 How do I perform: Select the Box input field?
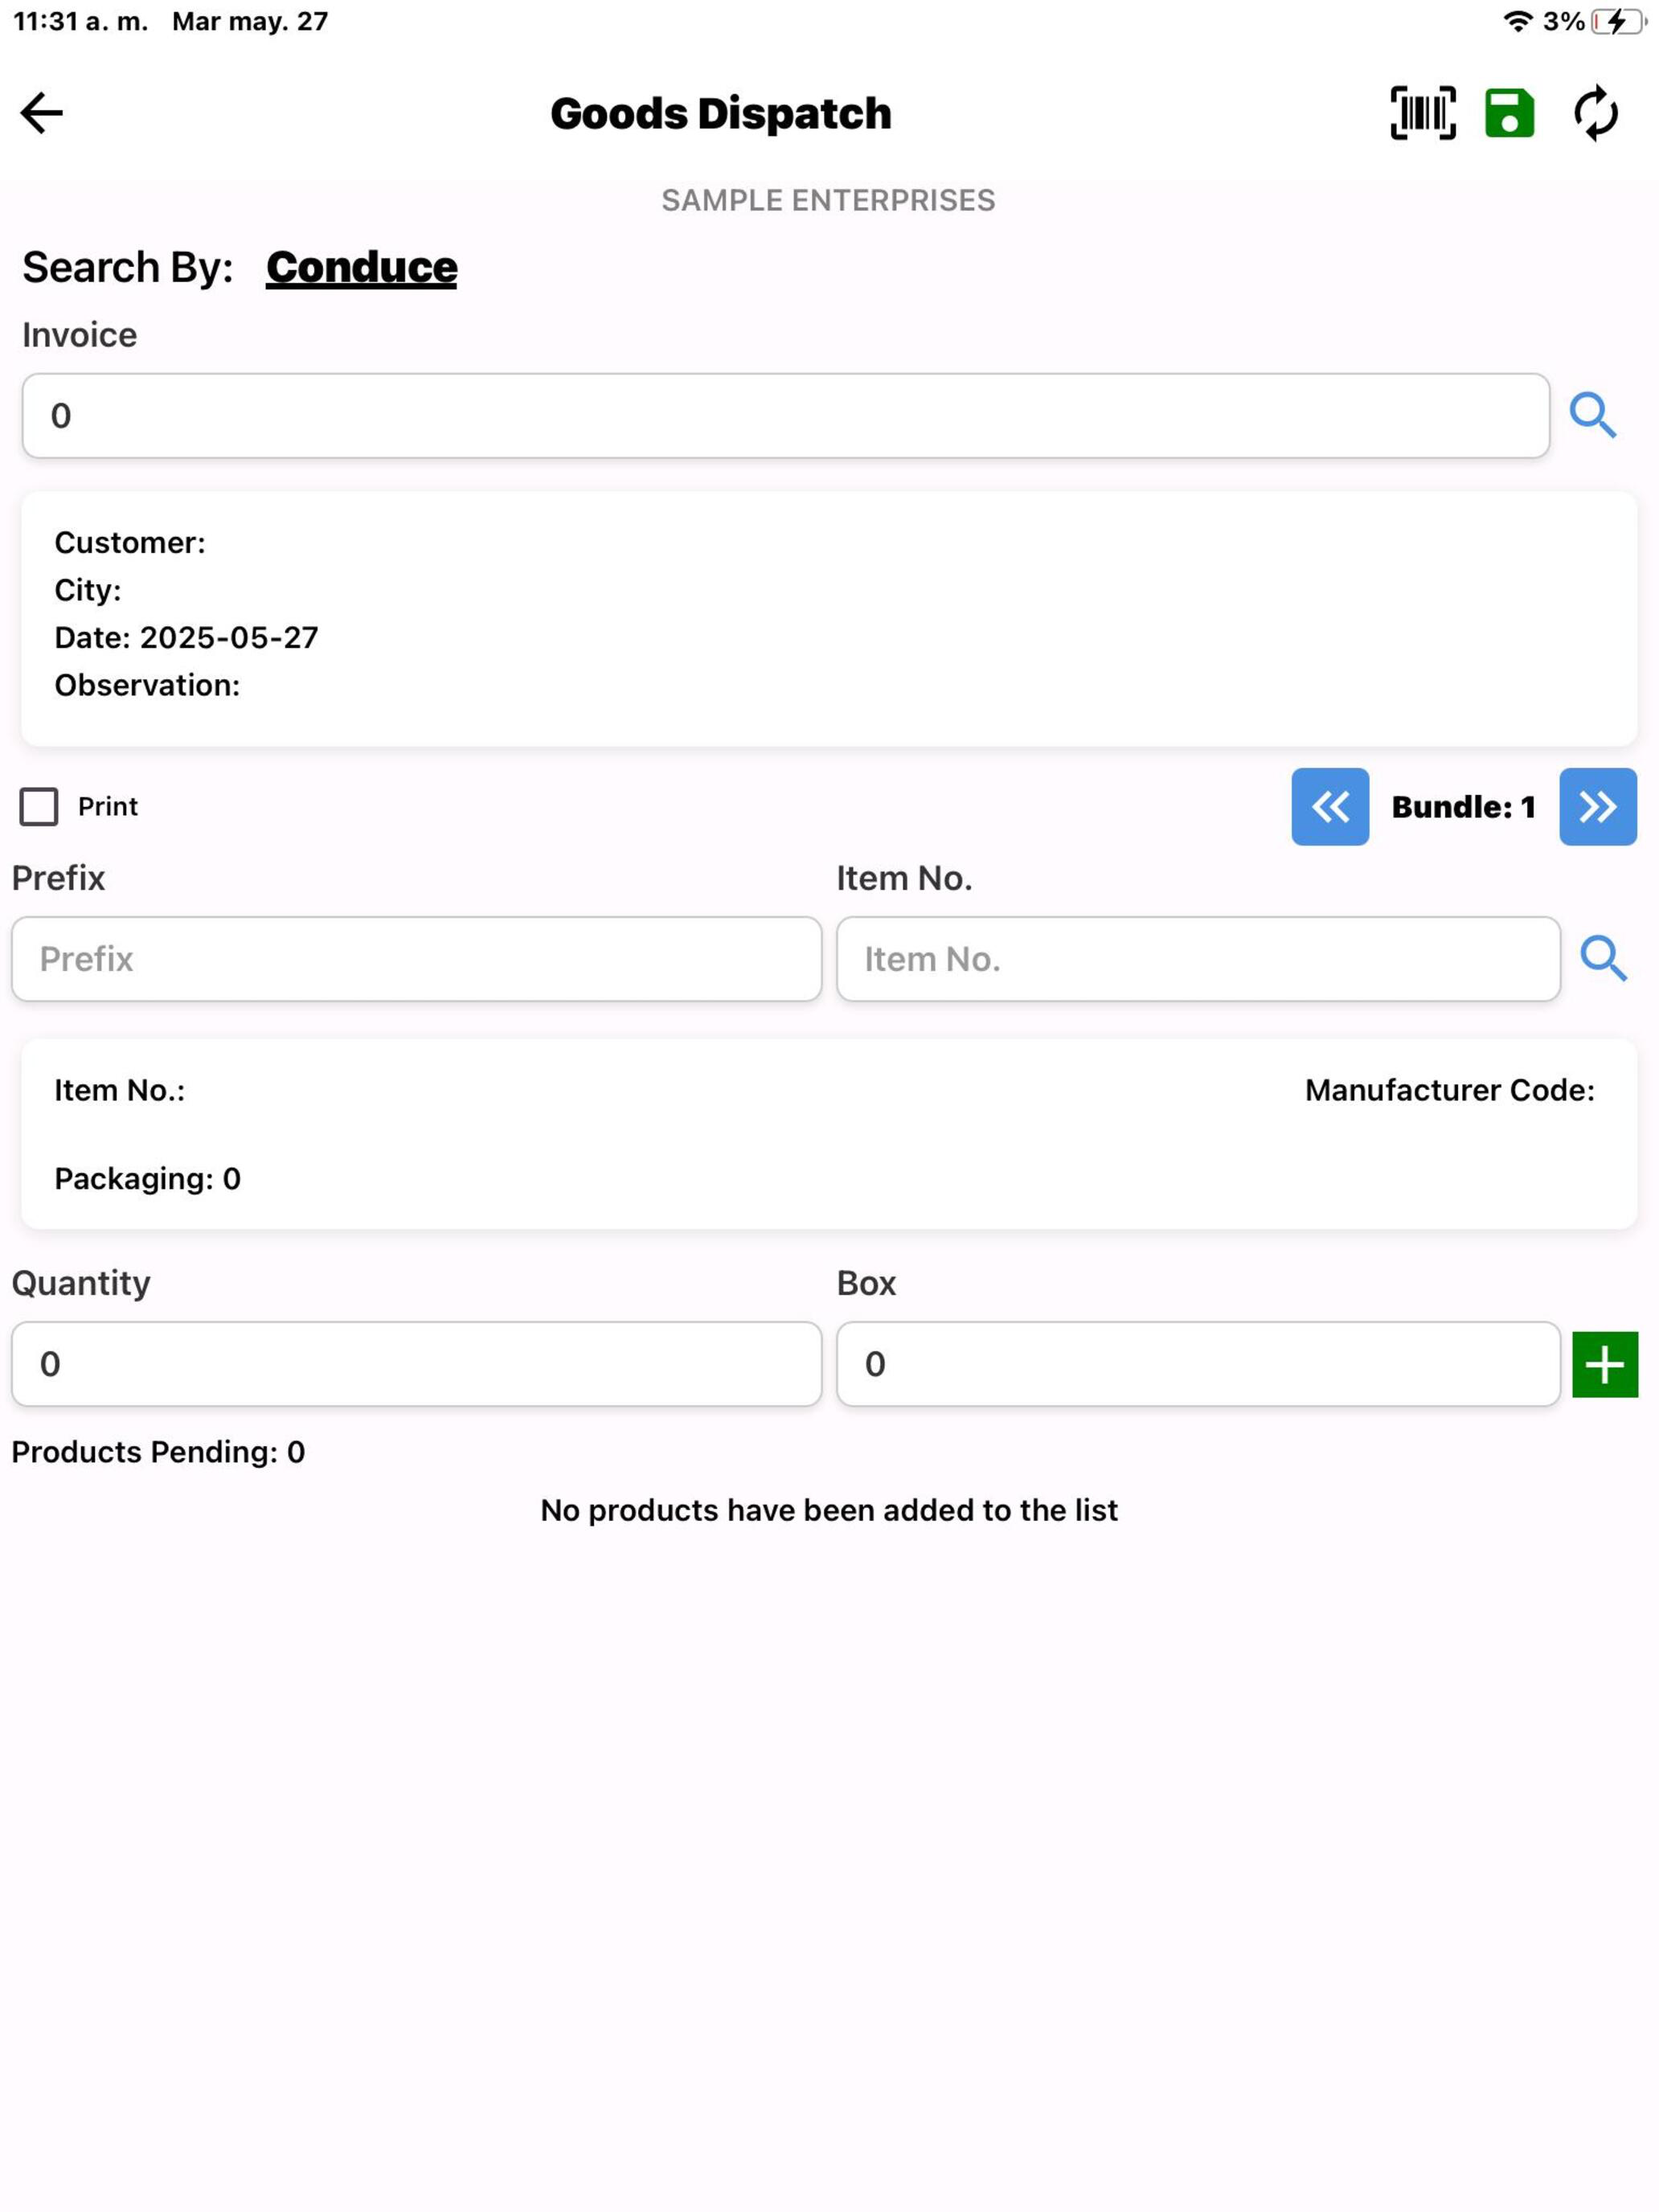click(x=1198, y=1364)
